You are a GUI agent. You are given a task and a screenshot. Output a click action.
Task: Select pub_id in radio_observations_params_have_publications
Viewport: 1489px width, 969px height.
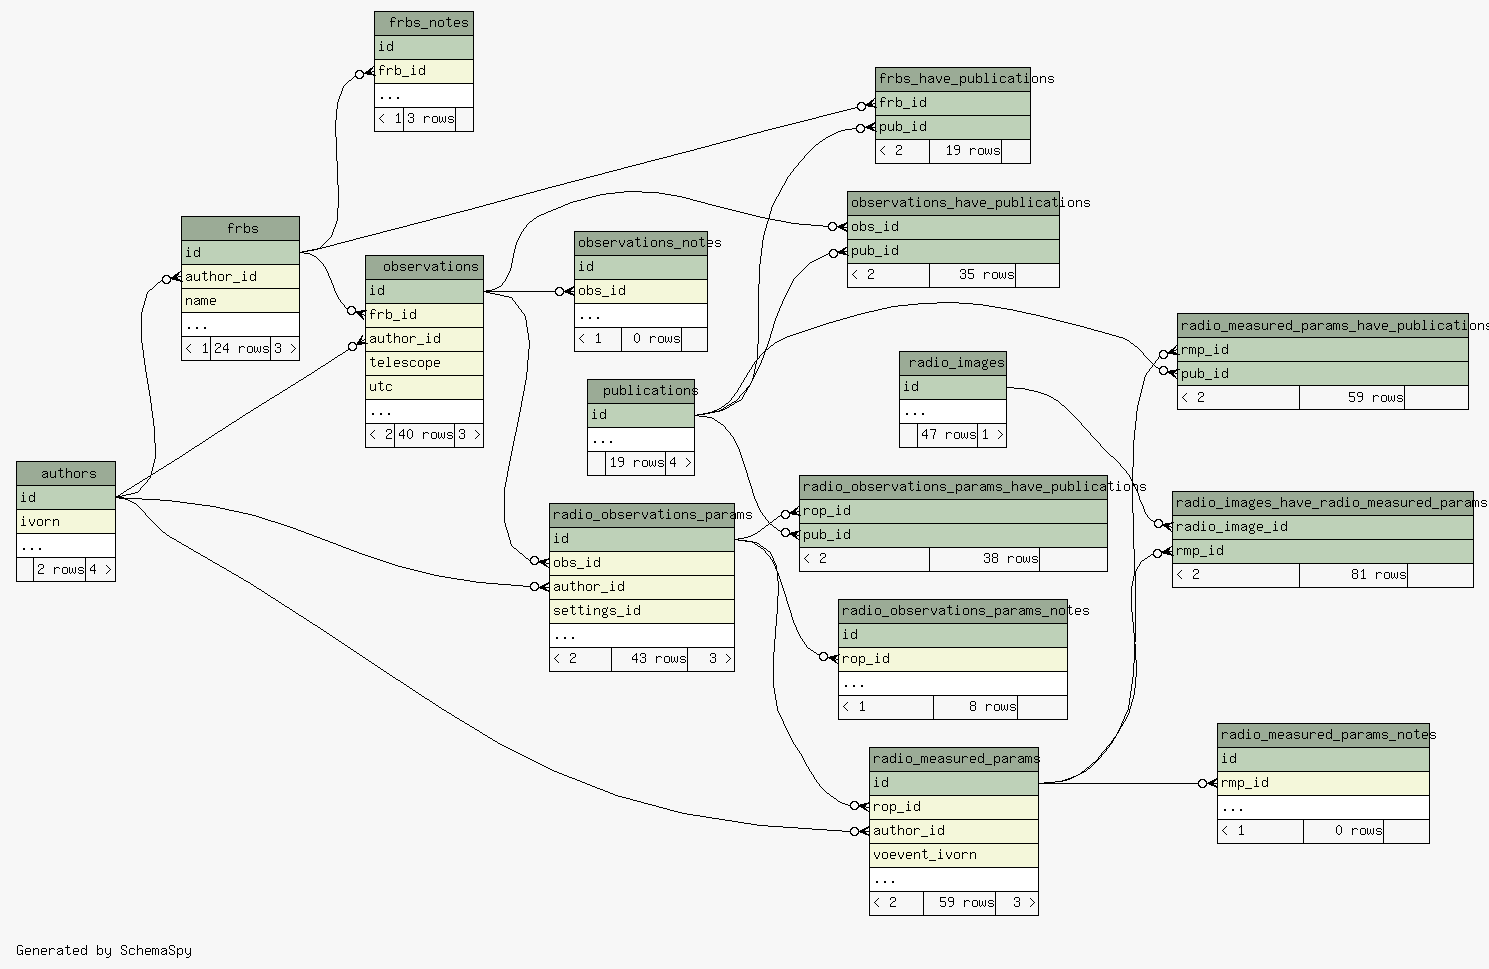point(953,535)
